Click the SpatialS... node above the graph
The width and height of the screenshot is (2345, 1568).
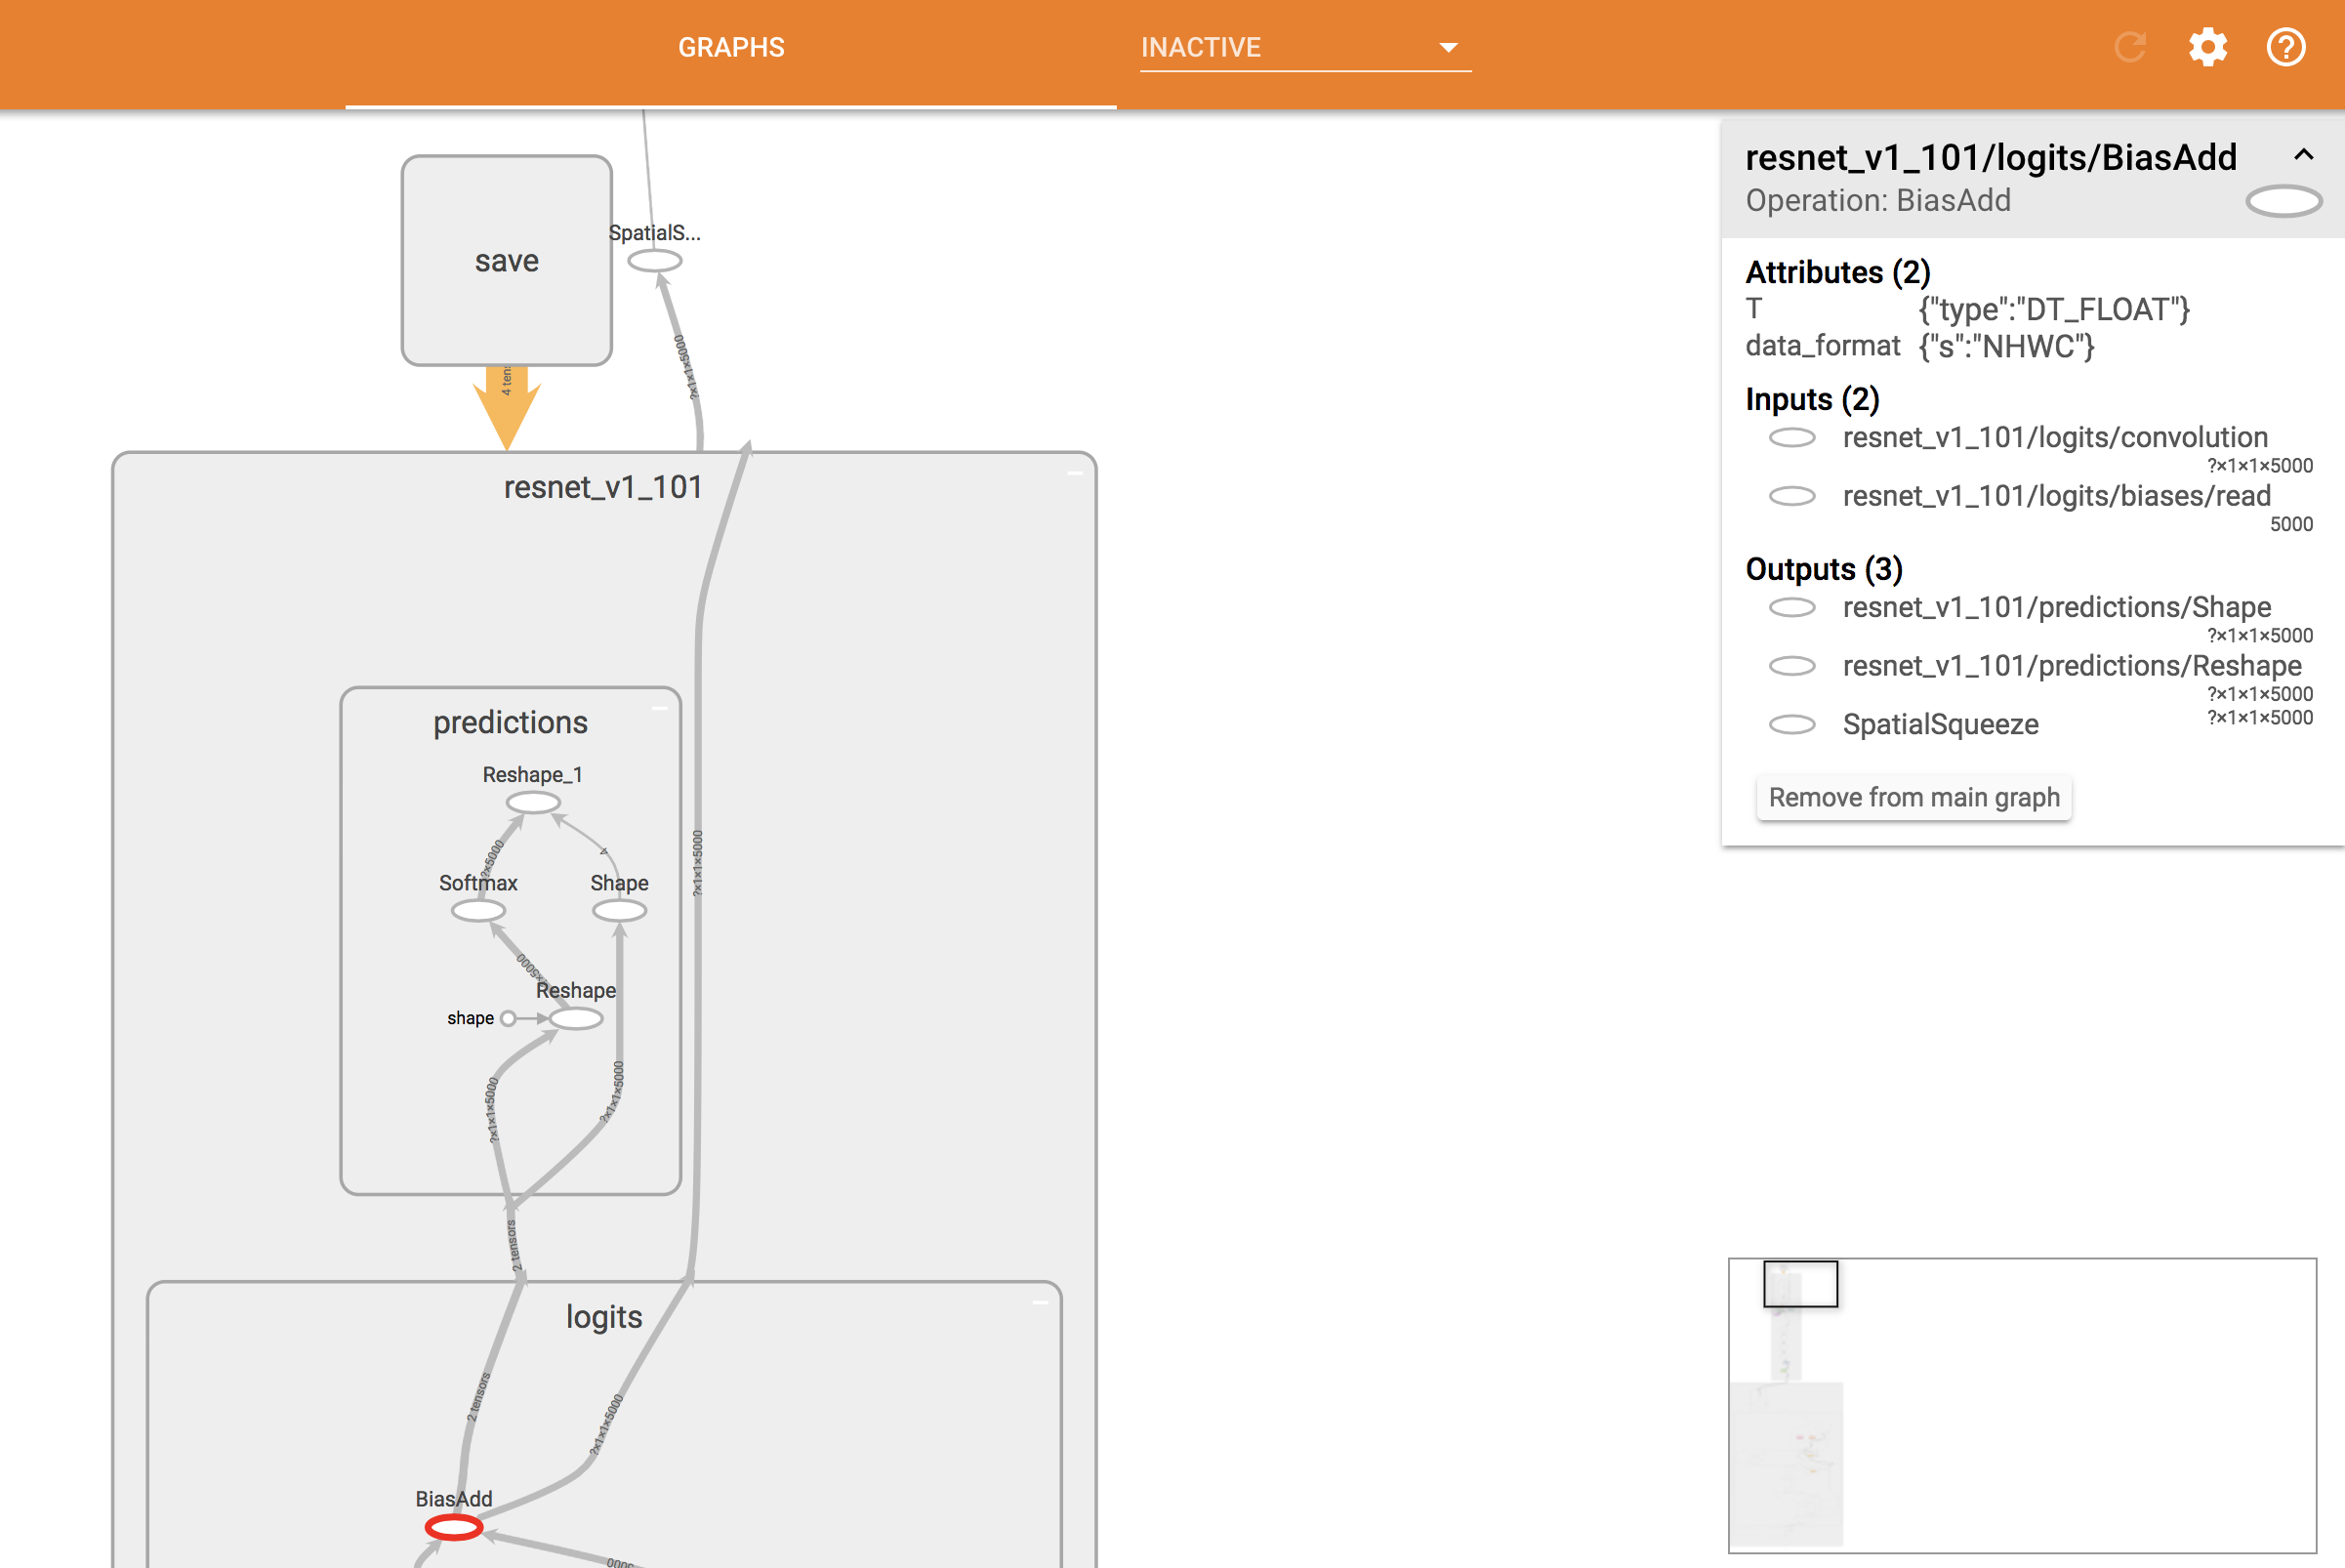point(657,260)
